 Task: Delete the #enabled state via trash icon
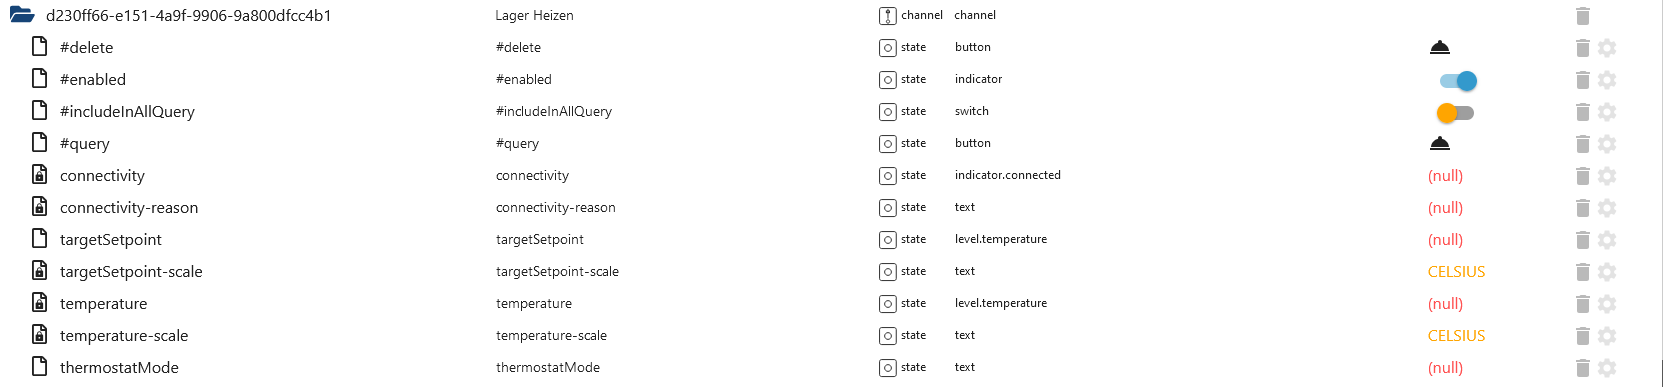point(1582,80)
